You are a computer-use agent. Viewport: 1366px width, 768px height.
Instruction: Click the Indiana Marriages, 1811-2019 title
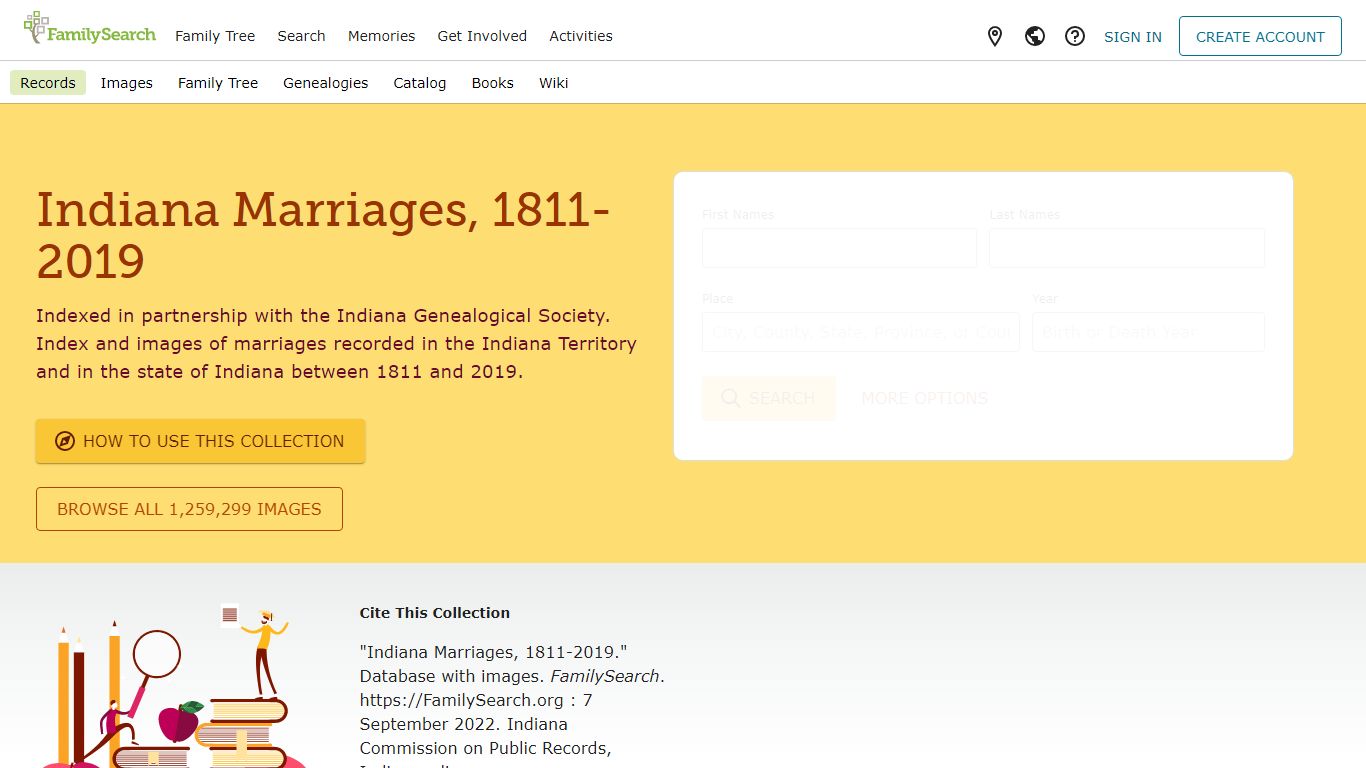[x=323, y=235]
